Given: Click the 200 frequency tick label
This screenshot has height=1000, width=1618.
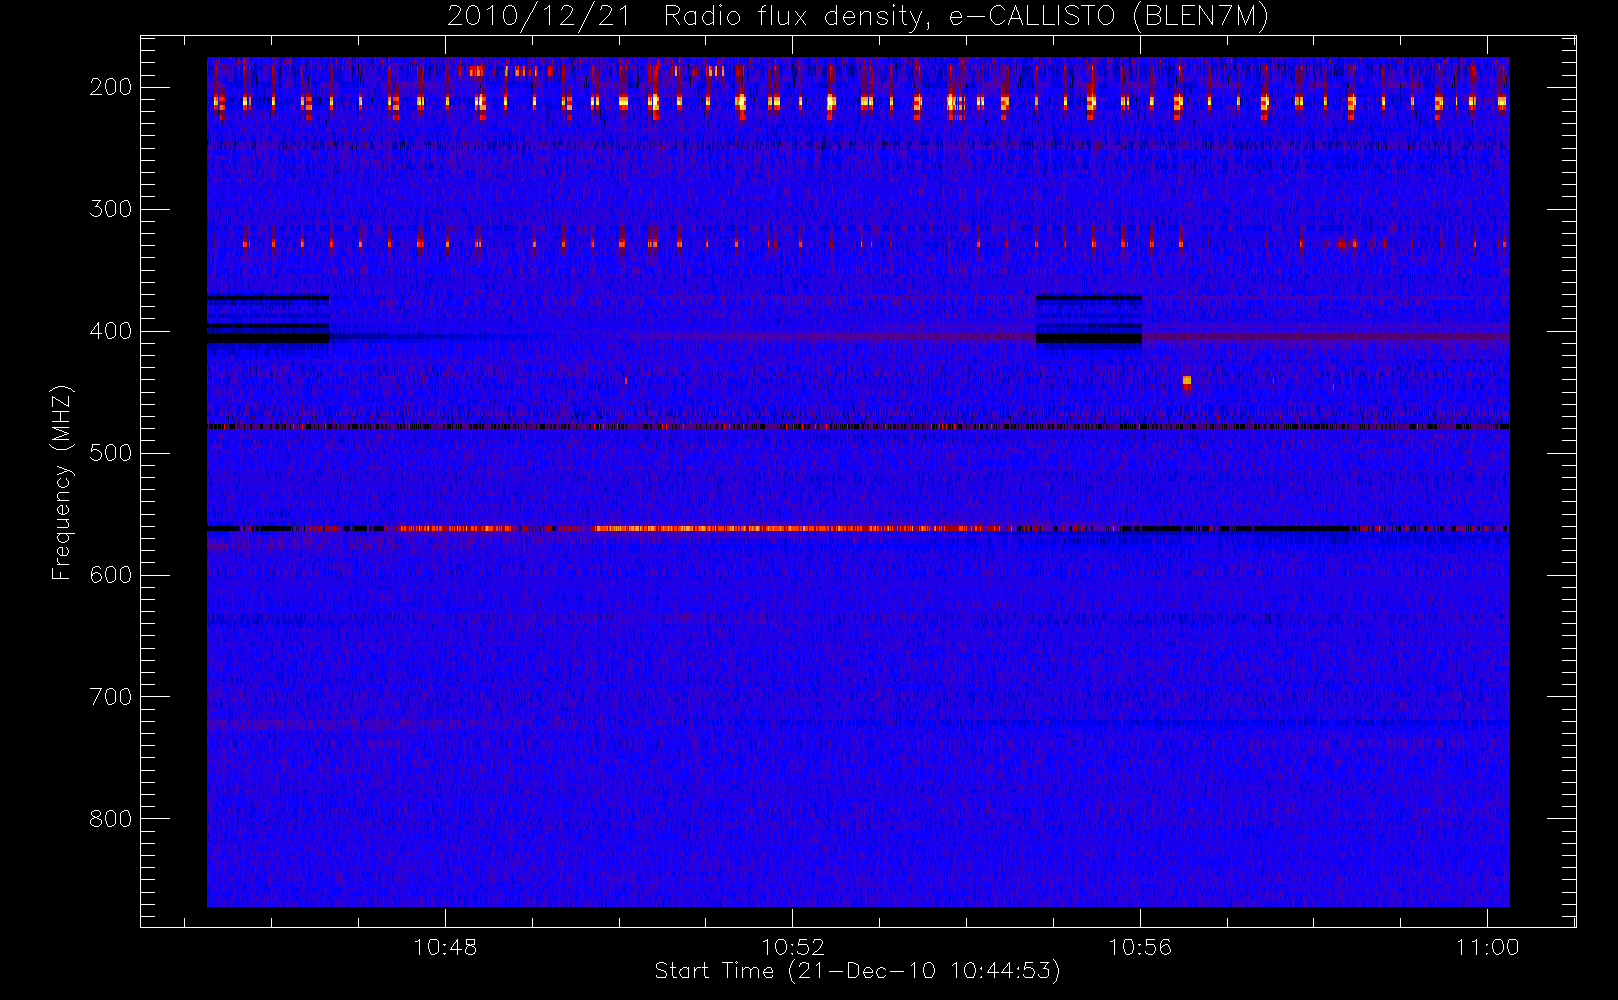Looking at the screenshot, I should tap(111, 87).
